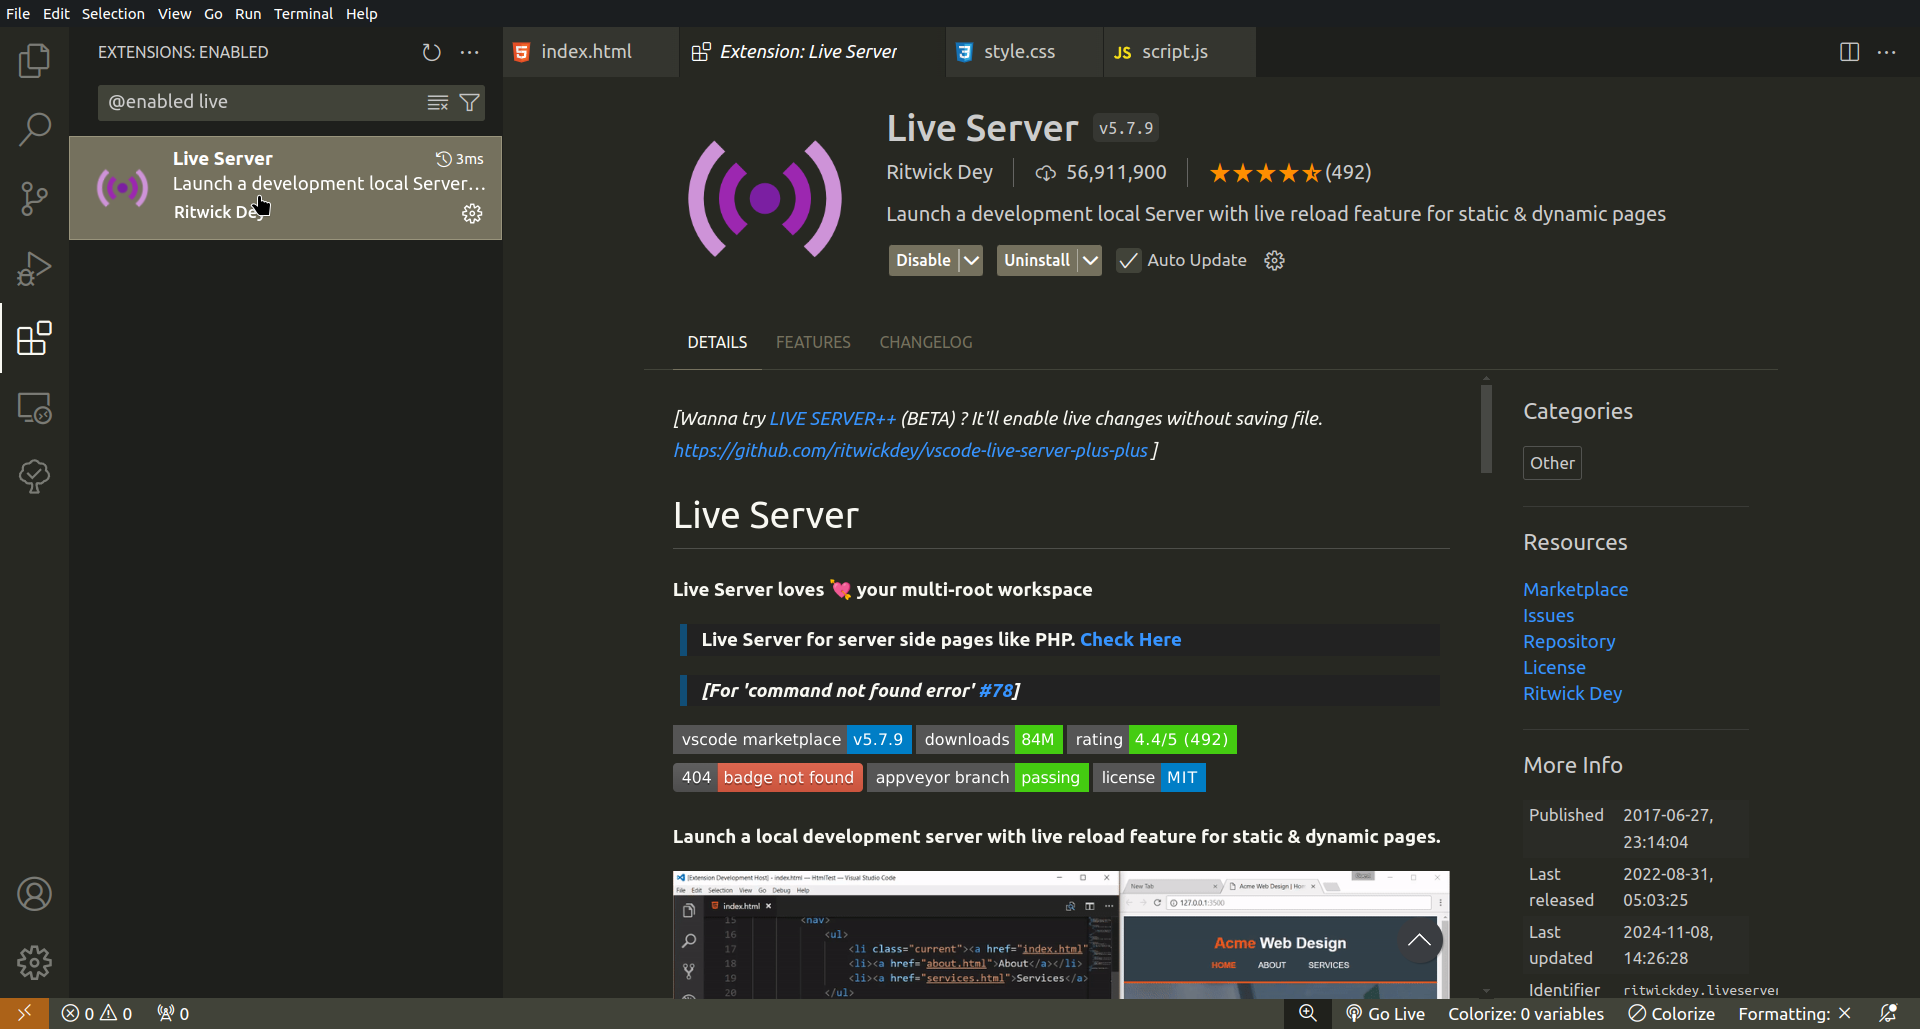Click Go Live in the status bar
This screenshot has height=1029, width=1920.
tap(1385, 1014)
